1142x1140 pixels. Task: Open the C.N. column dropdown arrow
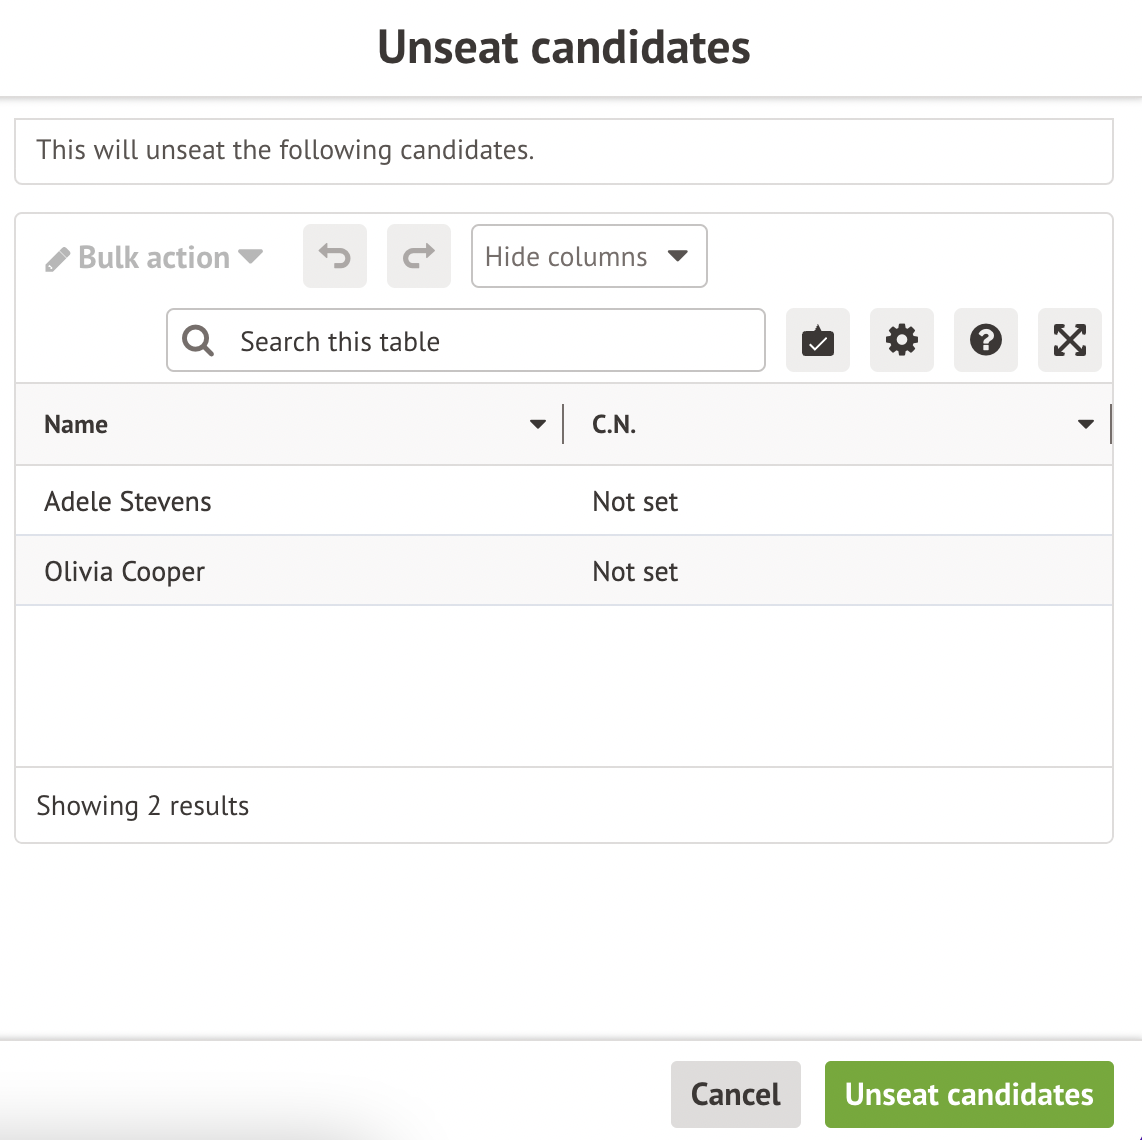(x=1086, y=425)
